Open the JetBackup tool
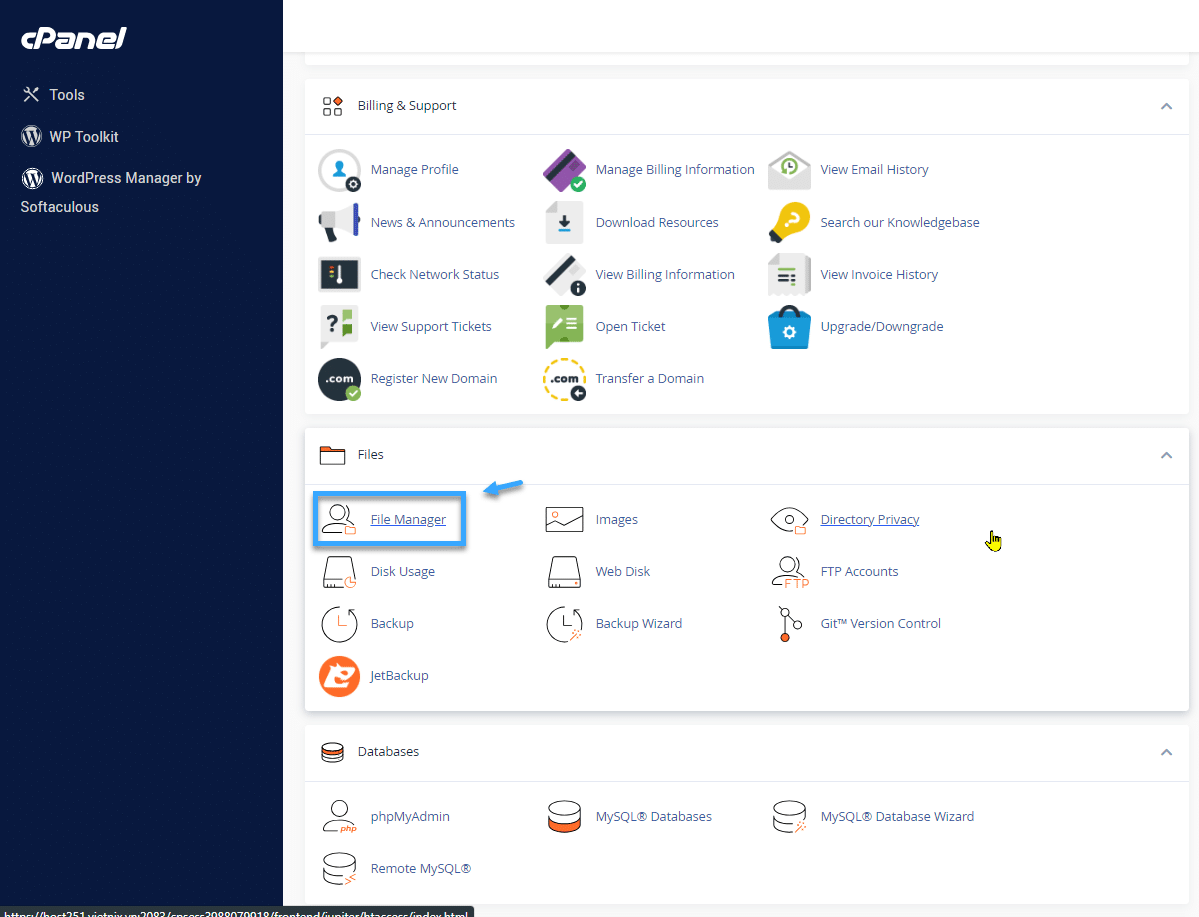This screenshot has height=917, width=1199. 399,675
